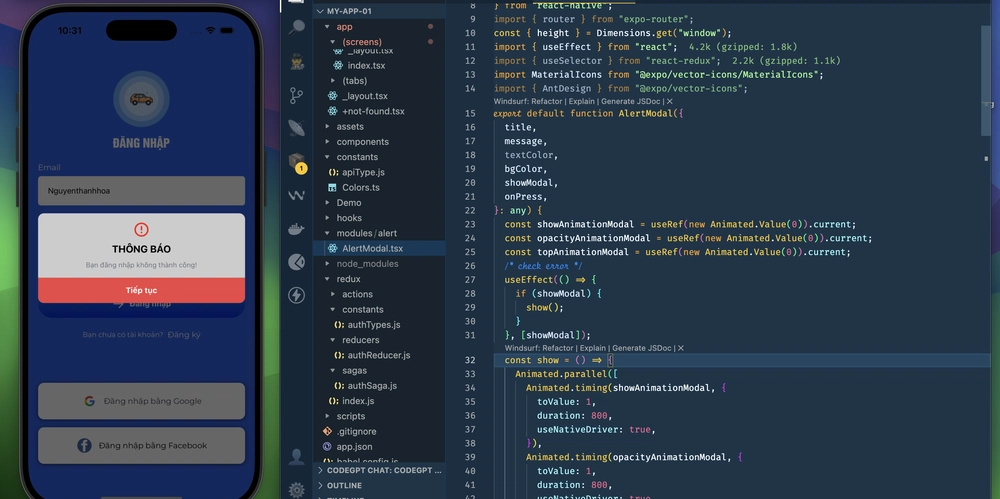The width and height of the screenshot is (1000, 499).
Task: Open the Extensions view with badge 1
Action: tap(297, 163)
